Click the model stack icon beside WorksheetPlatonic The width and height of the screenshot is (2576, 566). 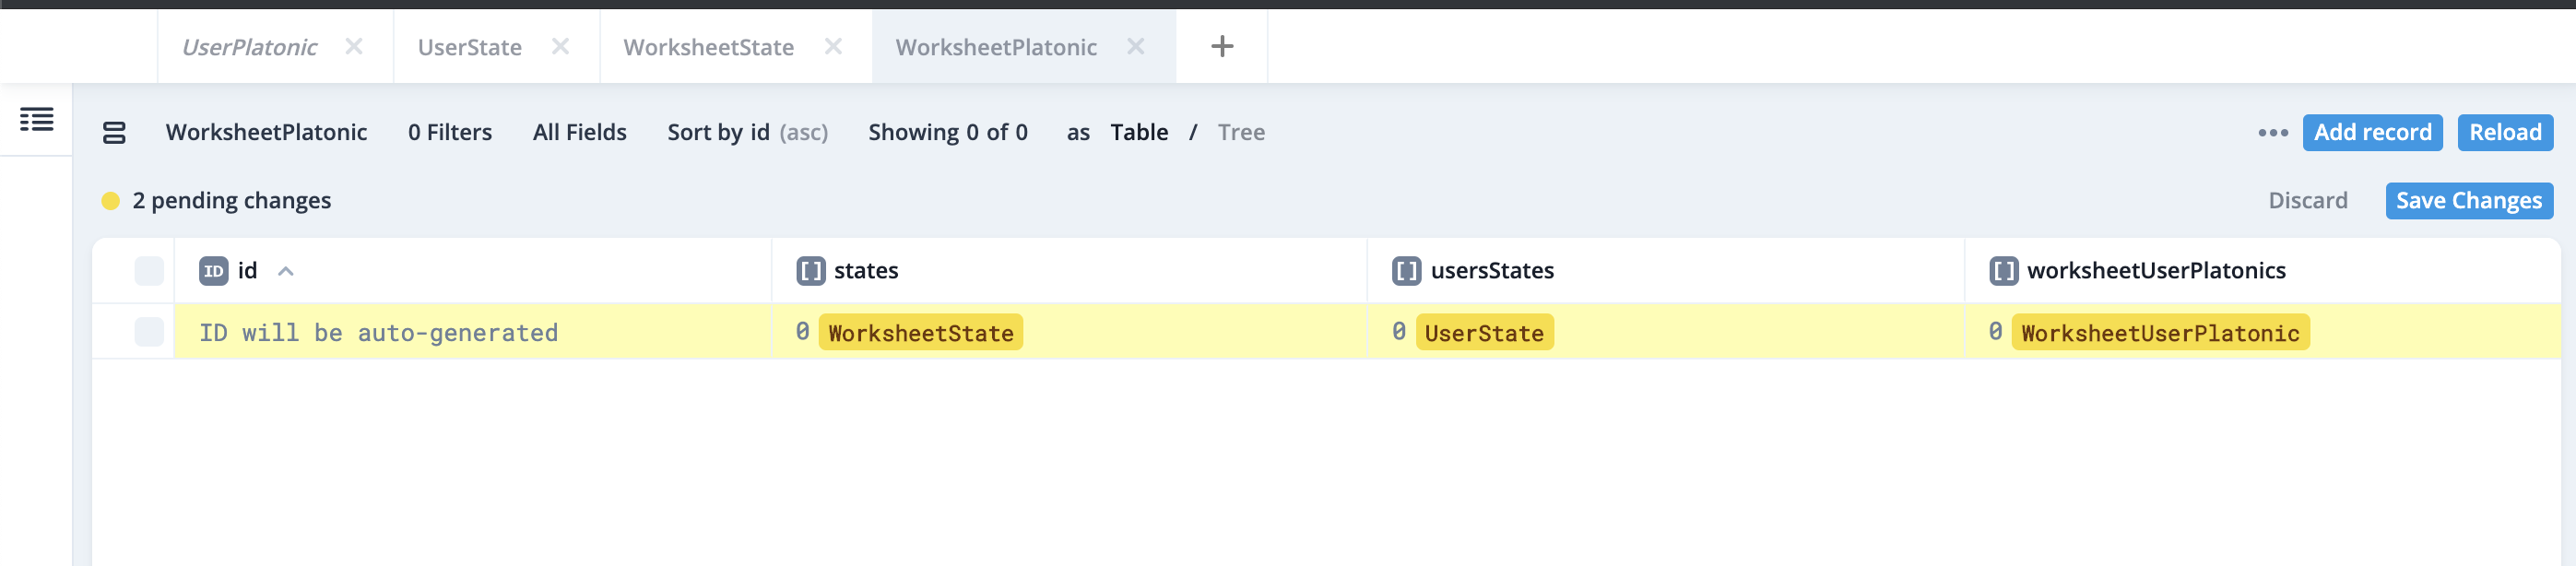[x=114, y=132]
